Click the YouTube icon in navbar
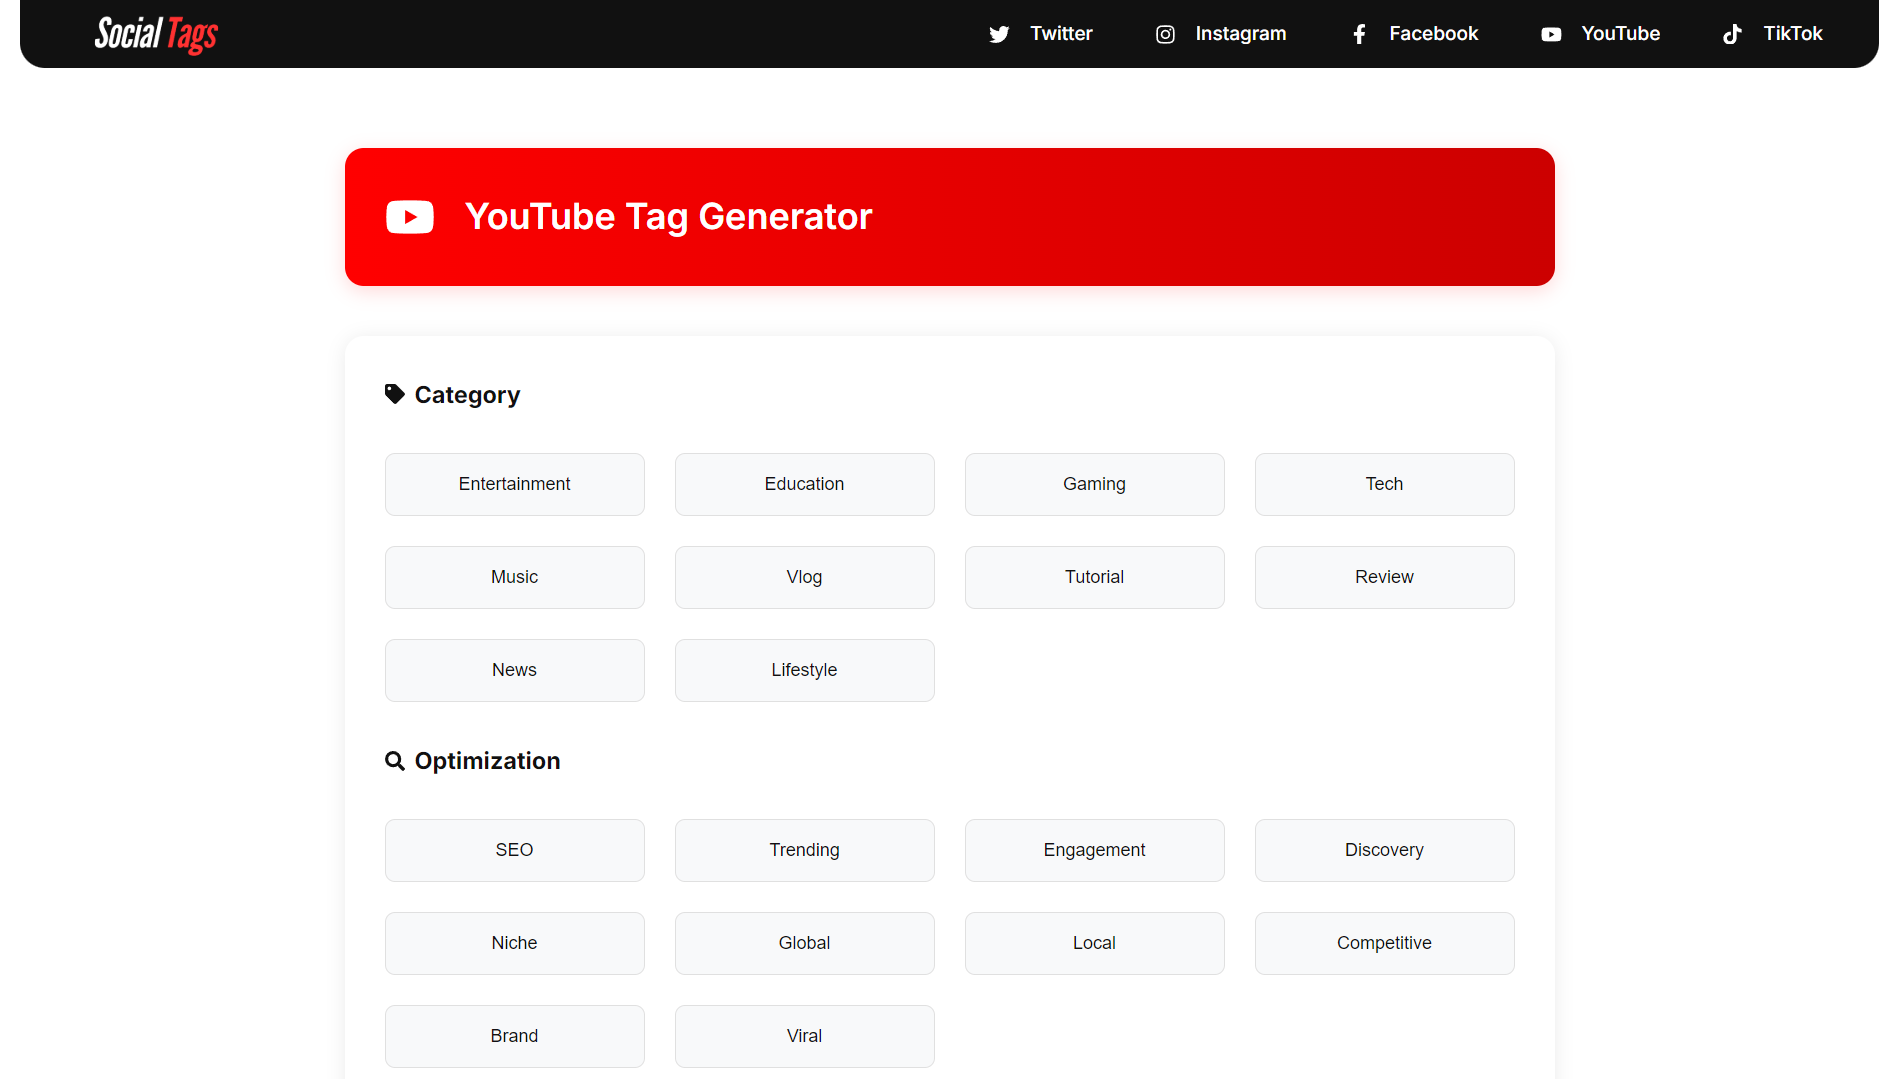 pos(1551,34)
